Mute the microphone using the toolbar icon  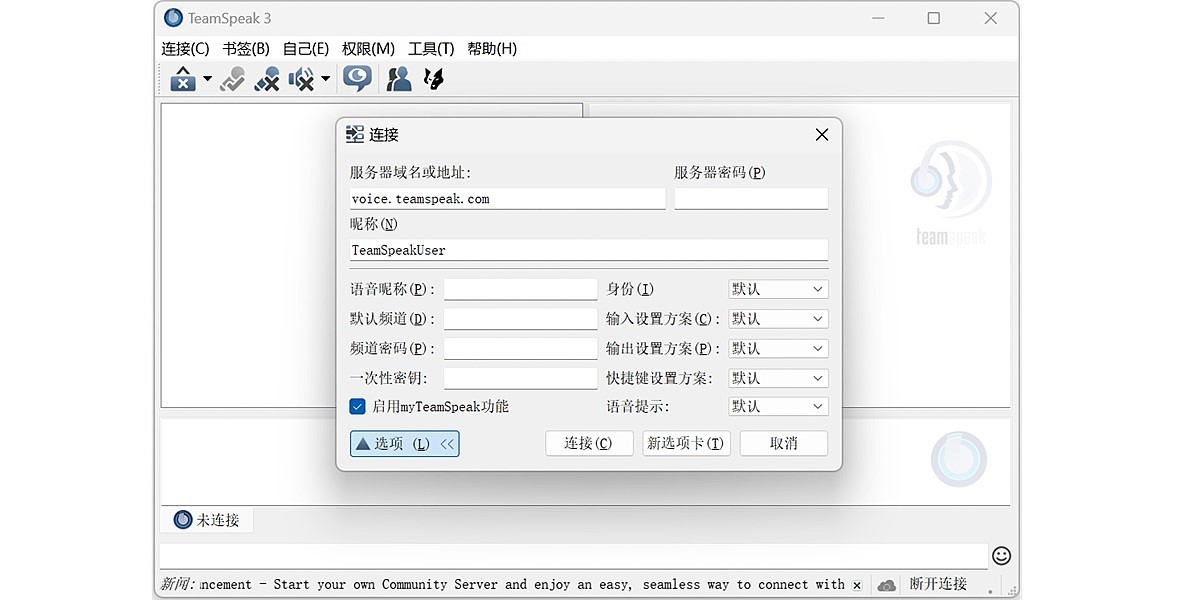(266, 79)
